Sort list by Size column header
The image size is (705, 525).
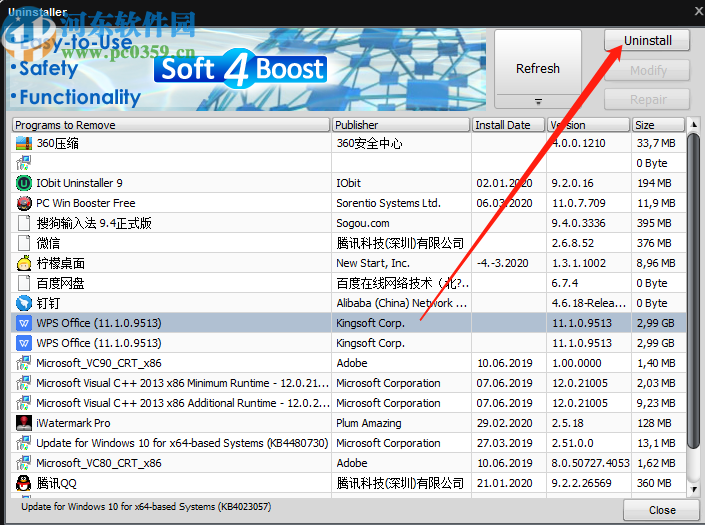pos(658,125)
